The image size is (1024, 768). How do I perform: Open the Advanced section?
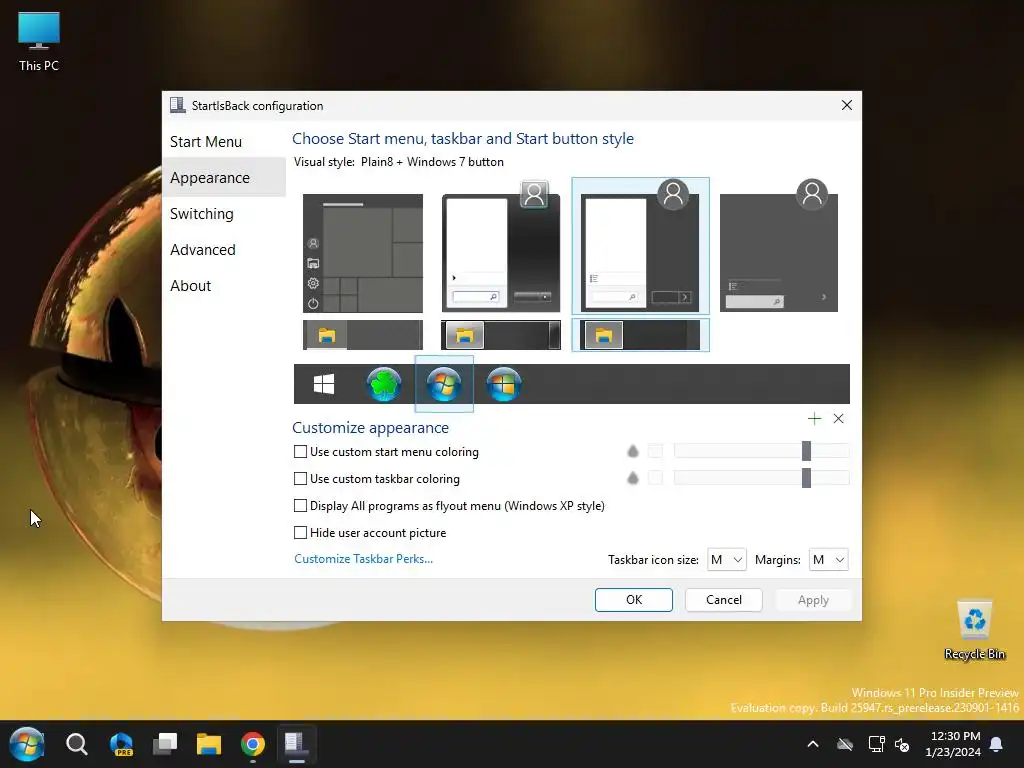pos(223,249)
